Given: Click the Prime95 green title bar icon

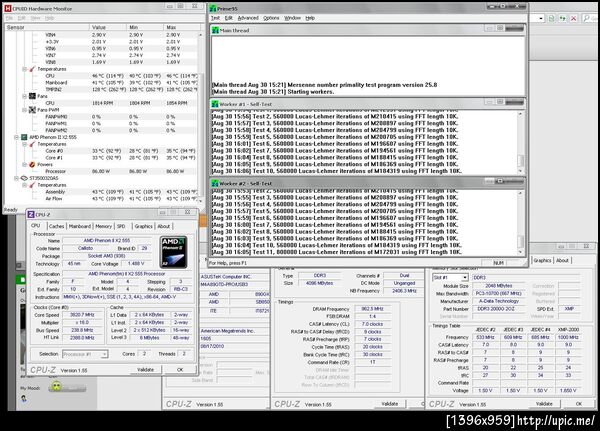Looking at the screenshot, I should [x=213, y=8].
